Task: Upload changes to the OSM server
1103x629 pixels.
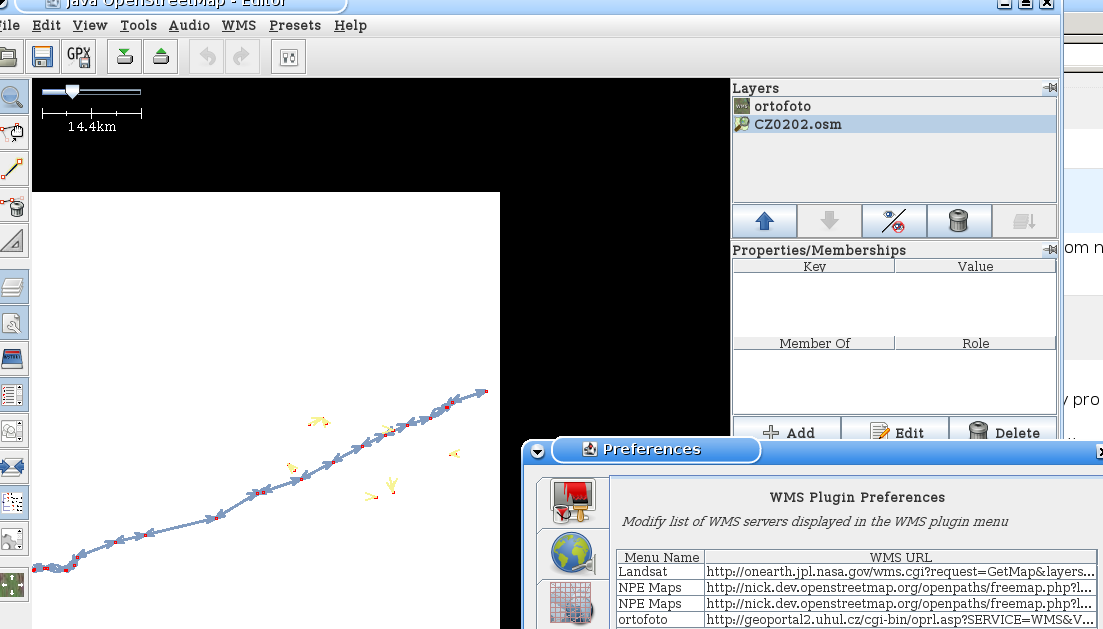Action: pos(160,56)
